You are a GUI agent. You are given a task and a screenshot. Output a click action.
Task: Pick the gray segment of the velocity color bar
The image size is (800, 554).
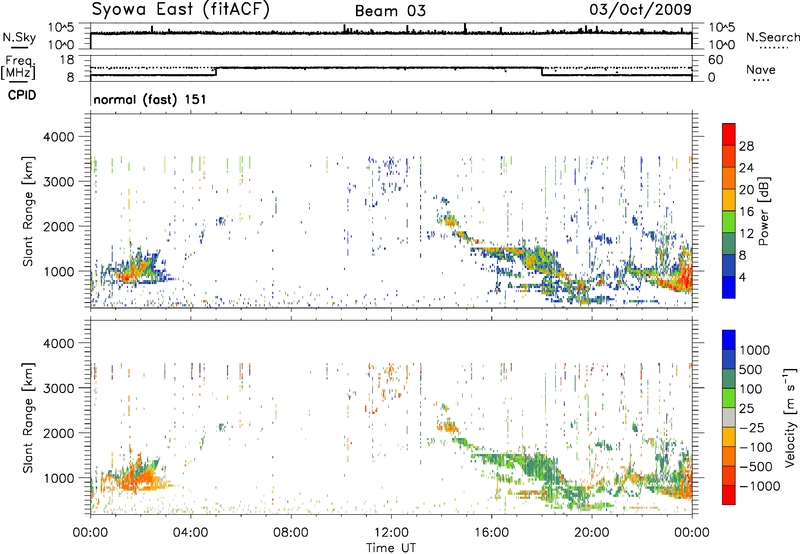(729, 418)
